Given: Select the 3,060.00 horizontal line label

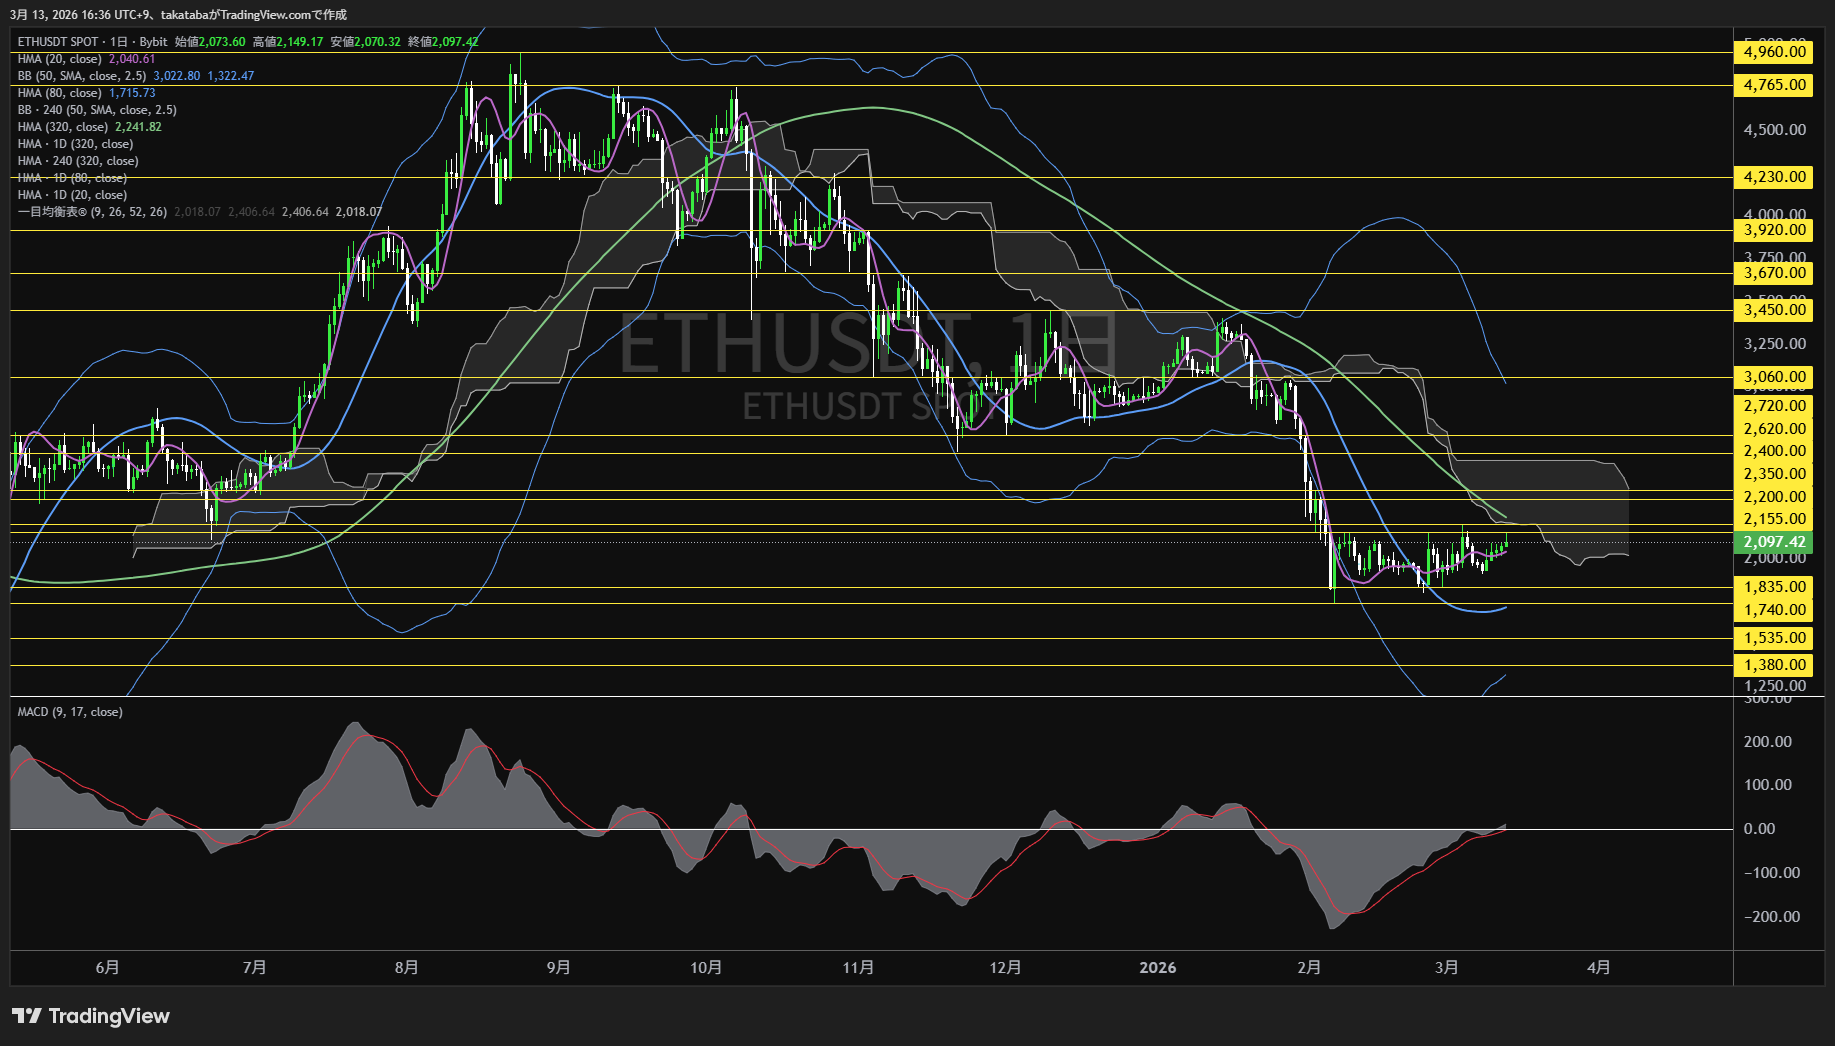Looking at the screenshot, I should tap(1773, 377).
